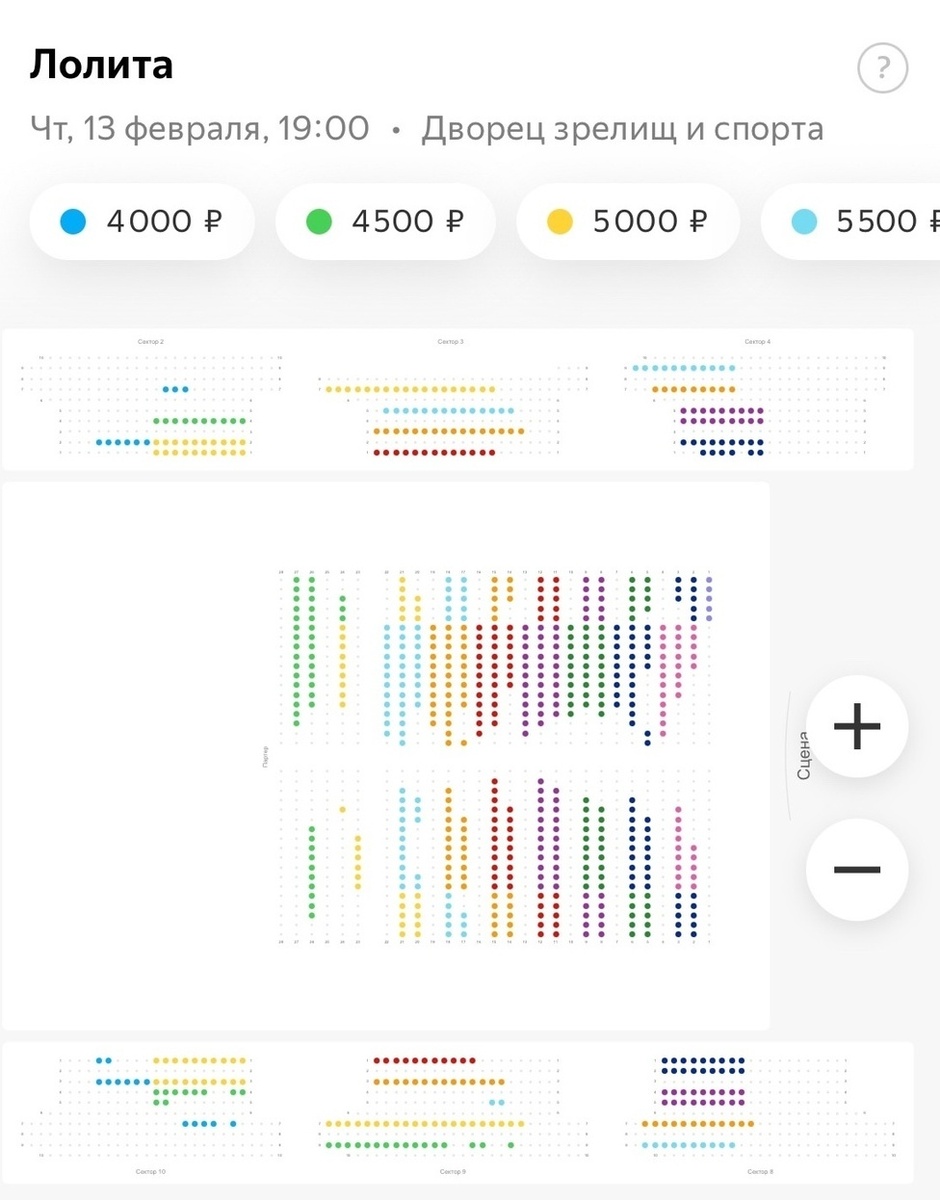Viewport: 940px width, 1200px height.
Task: Select the Сектор 4 label
Action: point(757,342)
